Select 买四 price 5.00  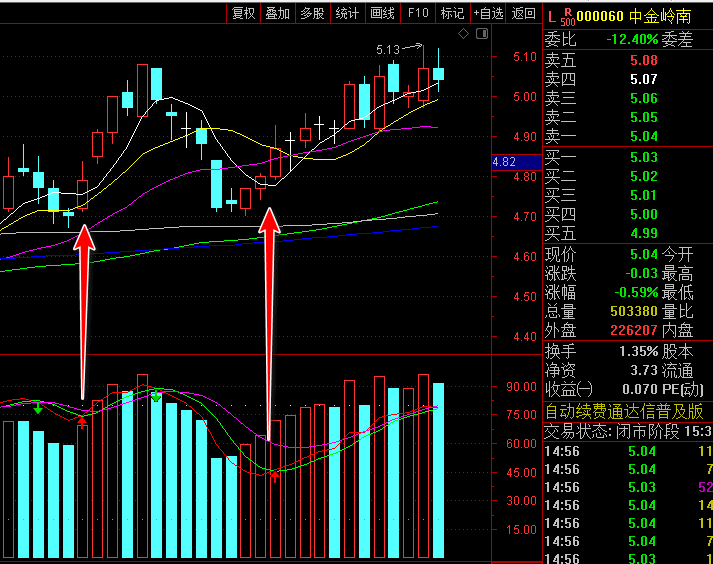tap(644, 214)
